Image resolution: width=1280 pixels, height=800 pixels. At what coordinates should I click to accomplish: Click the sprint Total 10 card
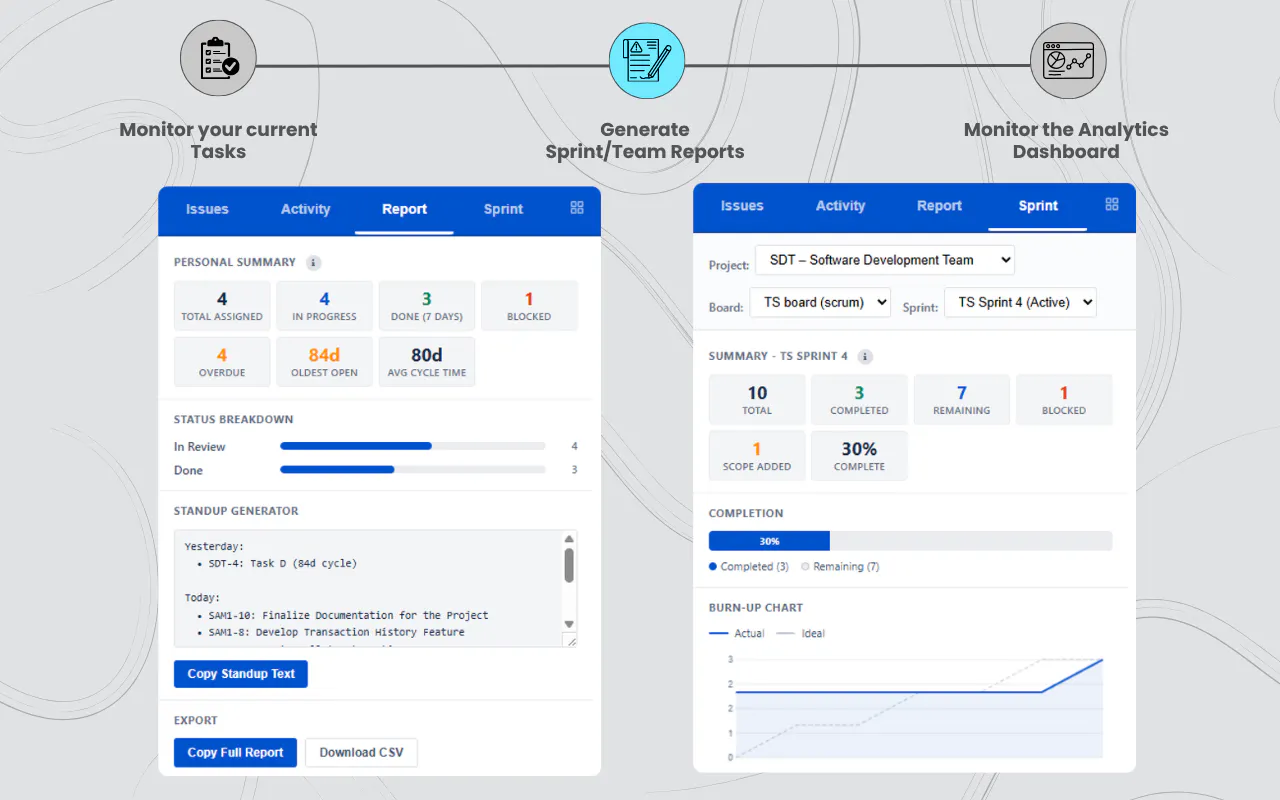pos(757,400)
